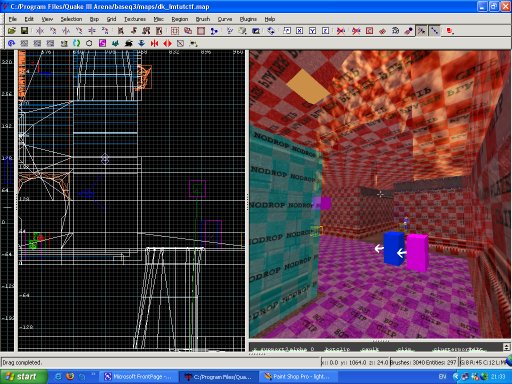512x384 pixels.
Task: Toggle the first pressed-in toolbar button
Action: [x=422, y=31]
